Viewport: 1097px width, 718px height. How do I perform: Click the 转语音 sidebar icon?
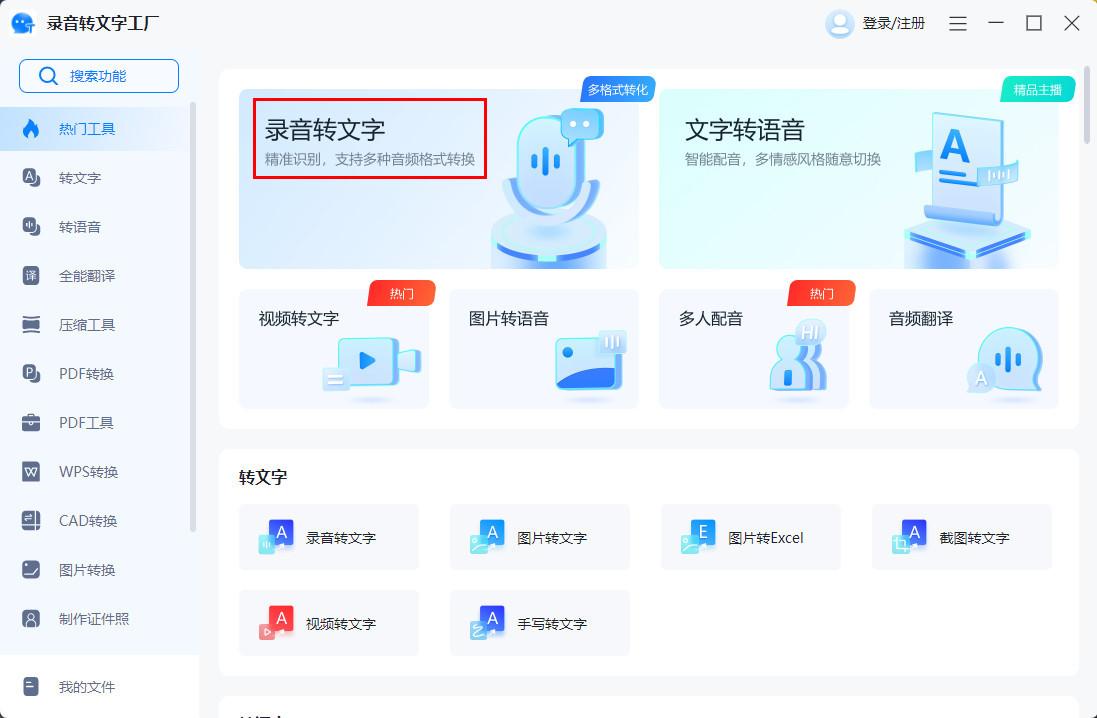click(31, 227)
